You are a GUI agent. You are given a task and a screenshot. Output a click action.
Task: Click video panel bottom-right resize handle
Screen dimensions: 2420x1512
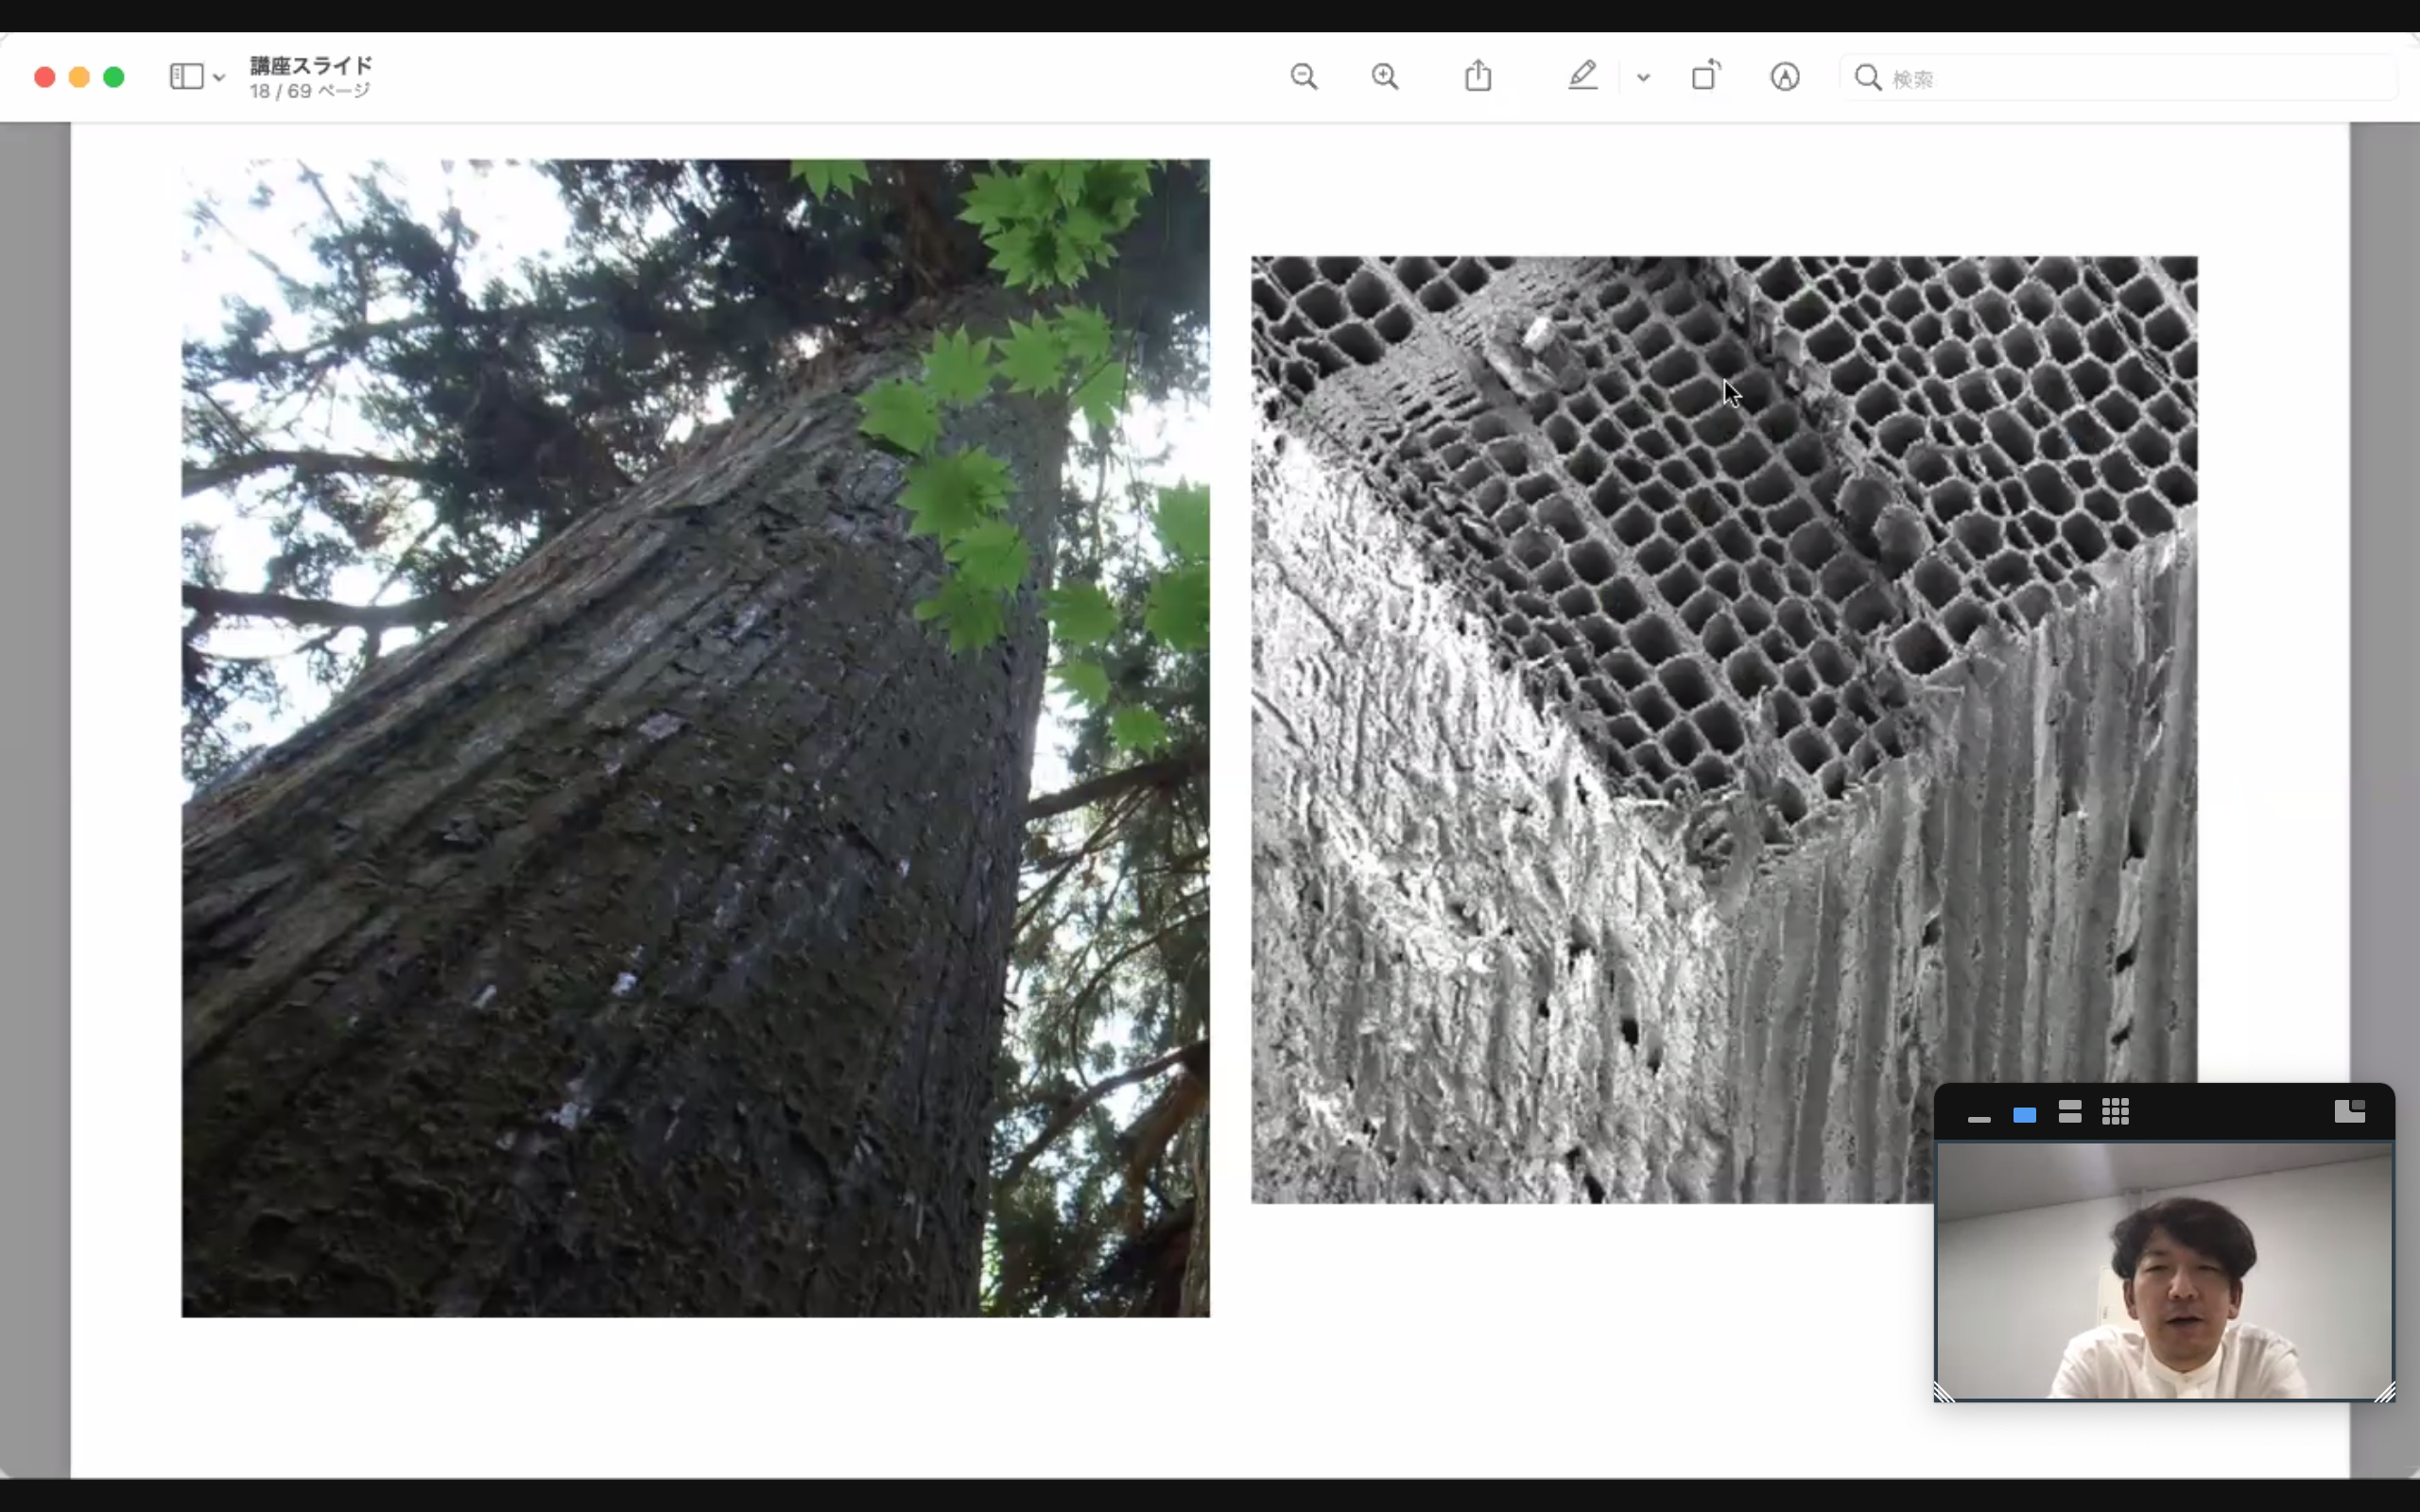click(x=2385, y=1391)
